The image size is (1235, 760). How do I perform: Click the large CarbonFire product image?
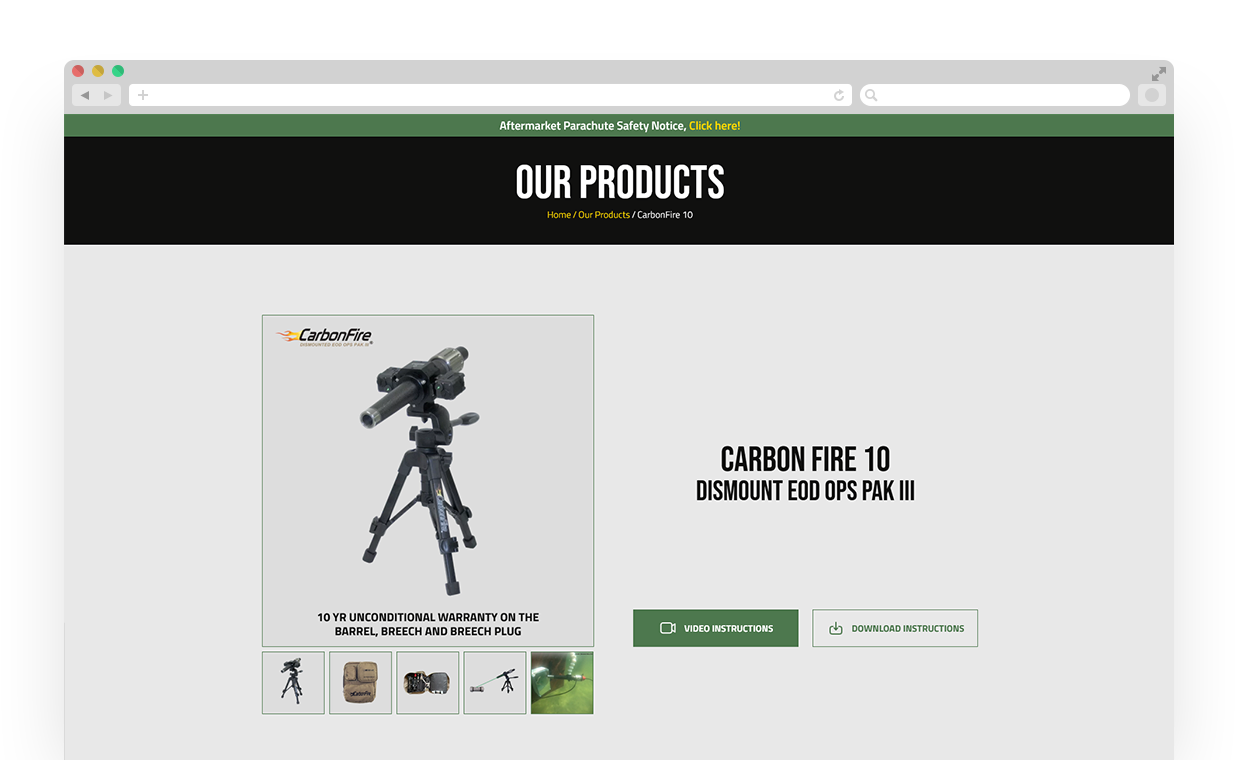pyautogui.click(x=427, y=480)
